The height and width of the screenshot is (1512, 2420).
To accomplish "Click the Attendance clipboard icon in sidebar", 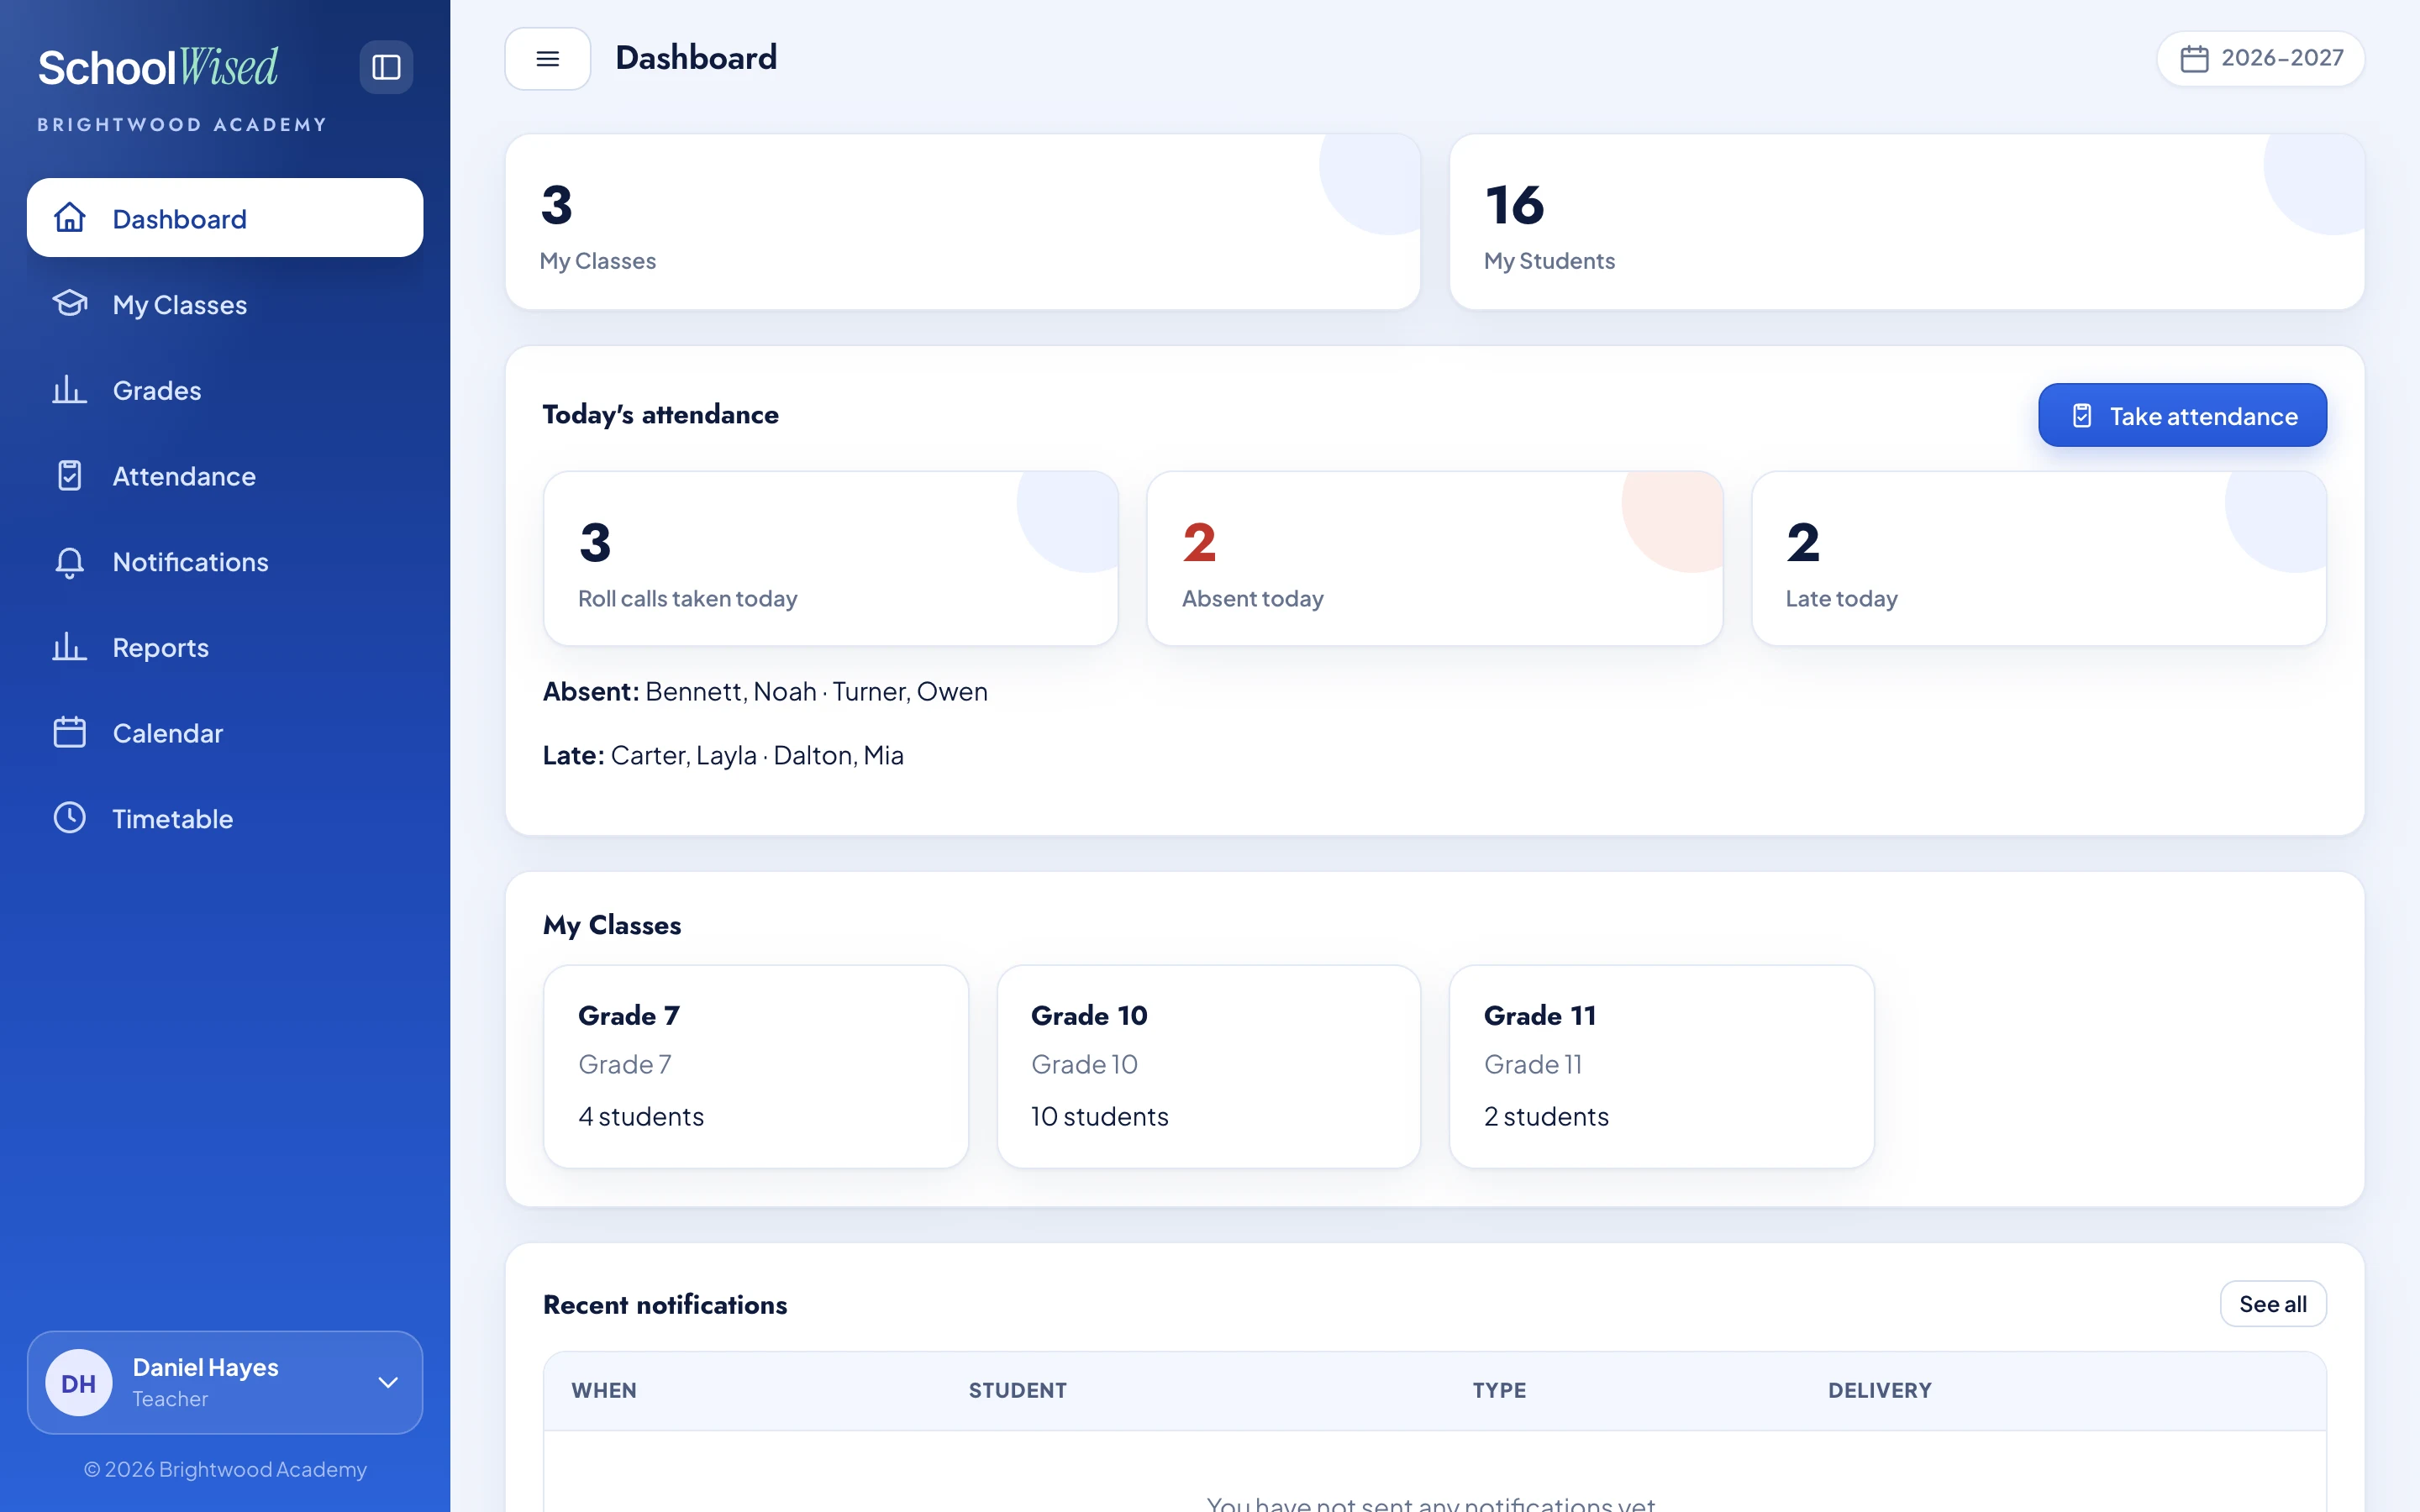I will [x=70, y=476].
